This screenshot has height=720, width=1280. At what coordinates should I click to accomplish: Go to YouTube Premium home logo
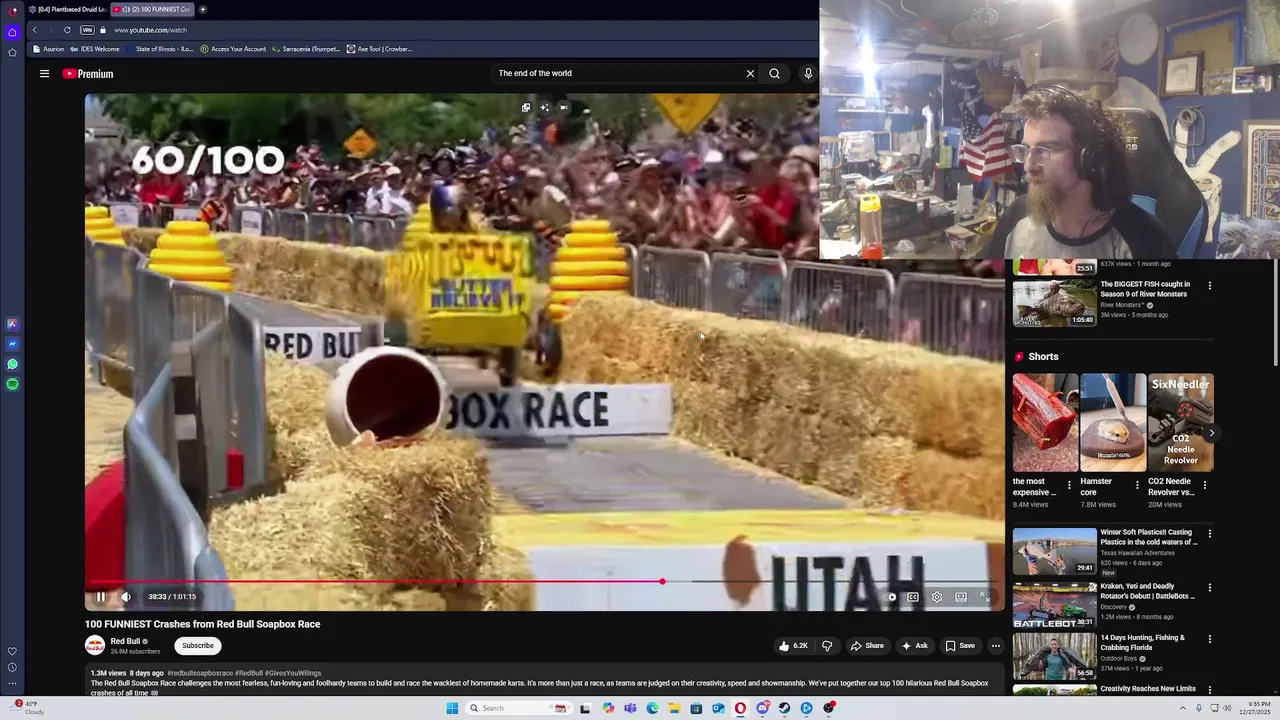click(88, 74)
